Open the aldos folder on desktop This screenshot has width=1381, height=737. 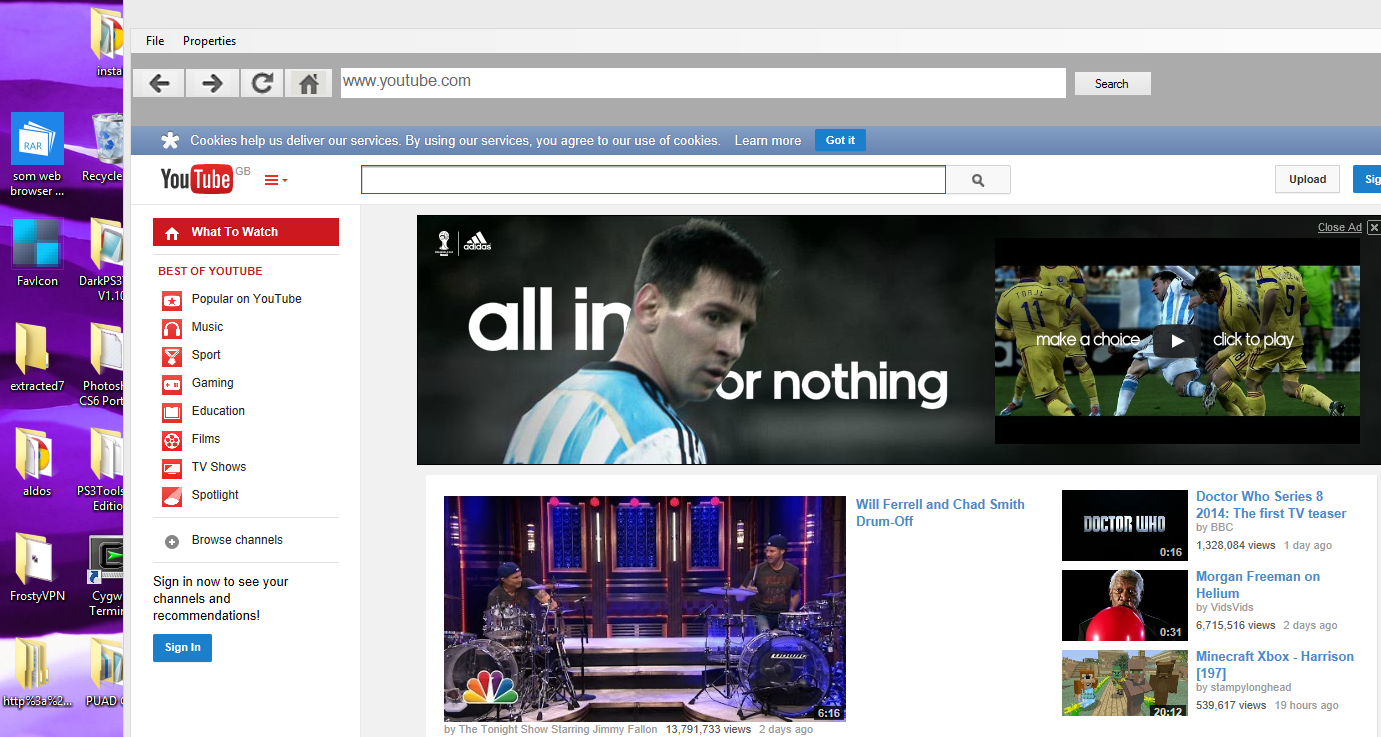[37, 463]
